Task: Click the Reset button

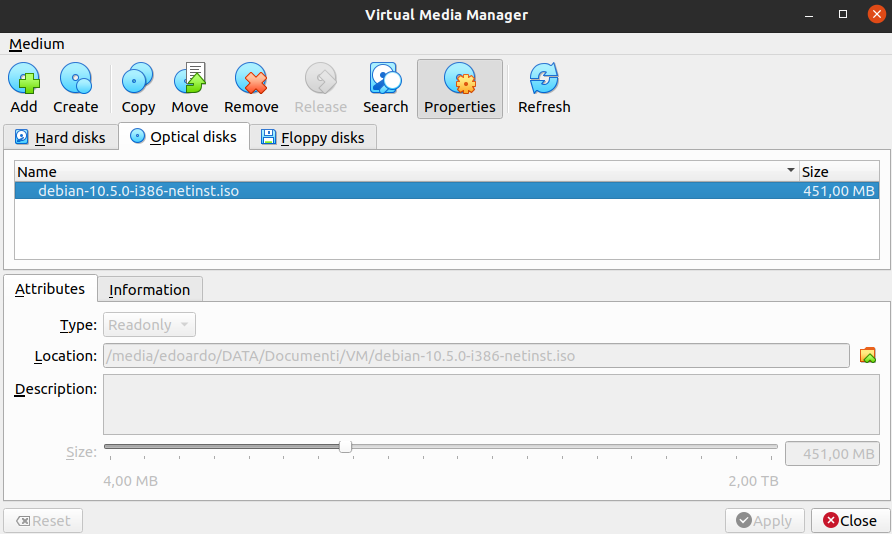Action: [43, 521]
